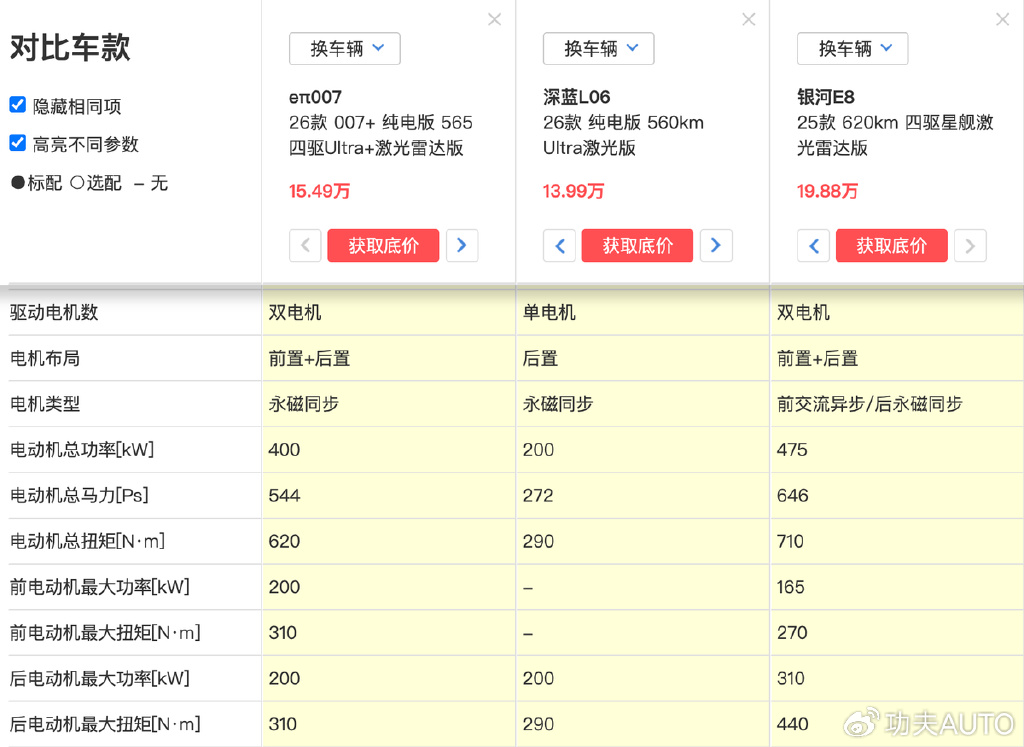Click the left arrow under 深蓝L06 price
The image size is (1024, 747).
(559, 245)
